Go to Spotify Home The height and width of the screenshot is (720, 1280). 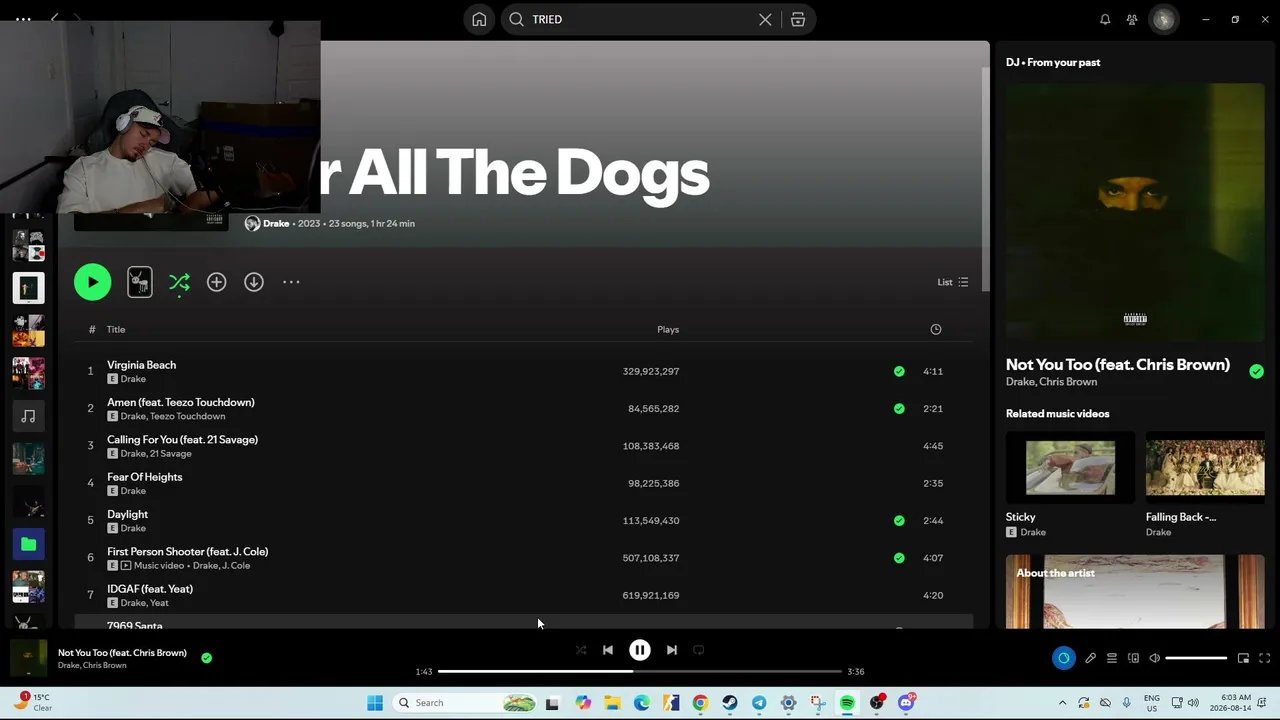[x=479, y=19]
